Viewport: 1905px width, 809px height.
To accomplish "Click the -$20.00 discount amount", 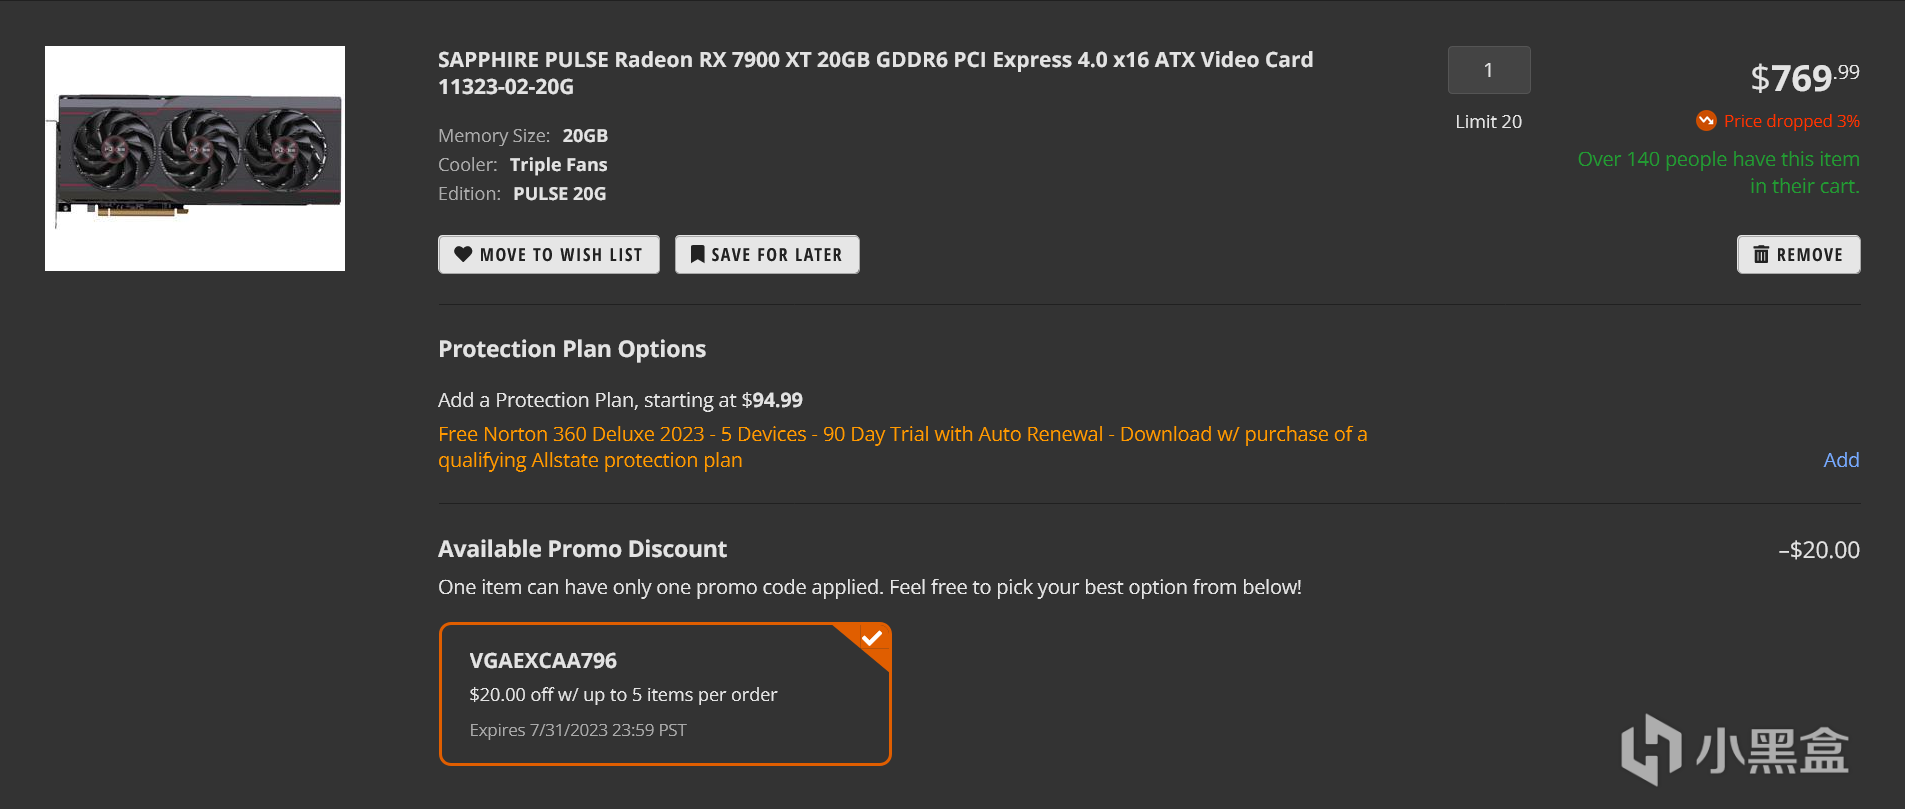I will coord(1819,550).
